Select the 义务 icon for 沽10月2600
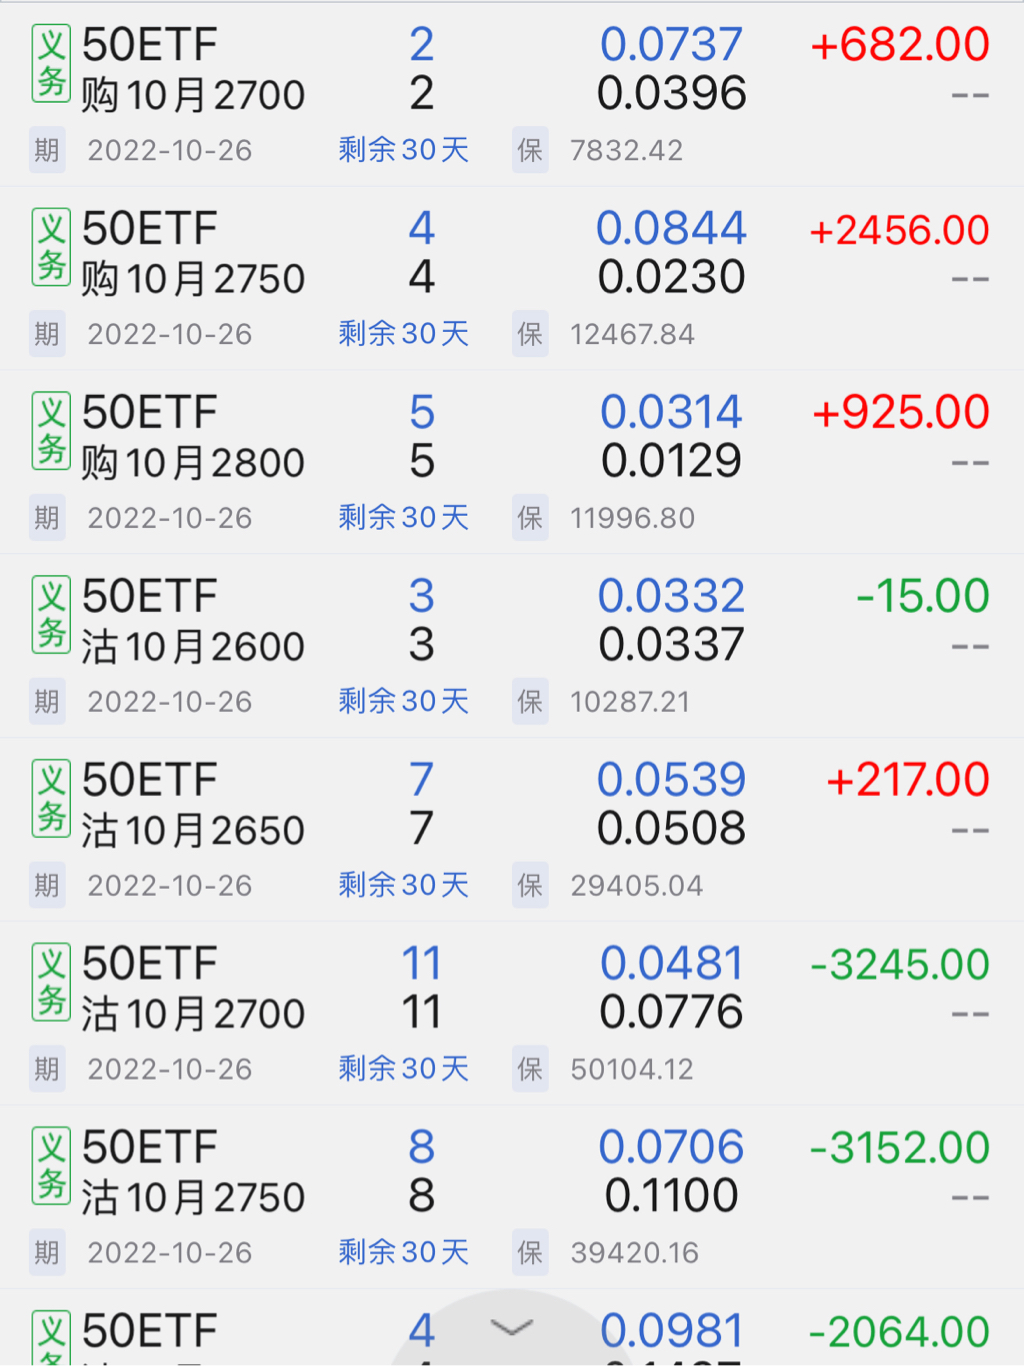 click(51, 614)
